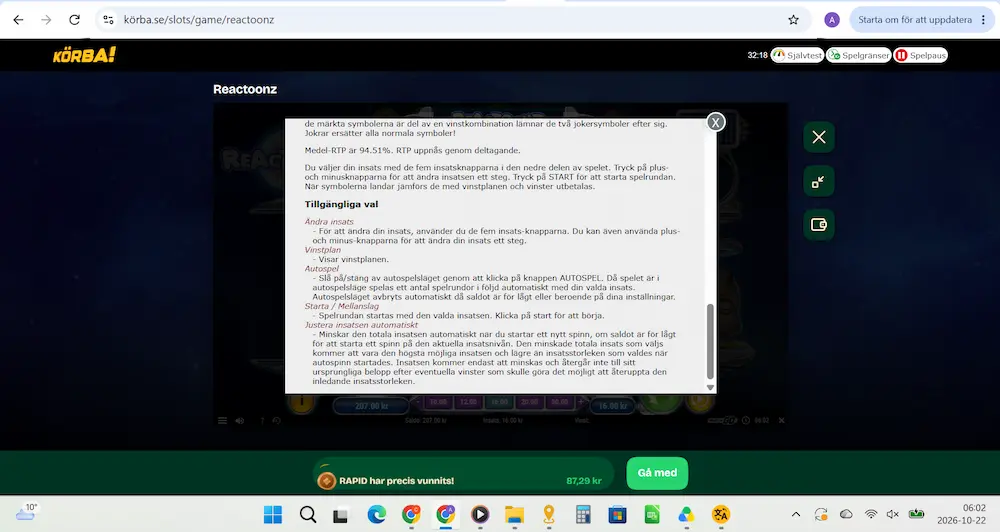Select the 20.00 bet button
This screenshot has height=532, width=1000.
529,402
